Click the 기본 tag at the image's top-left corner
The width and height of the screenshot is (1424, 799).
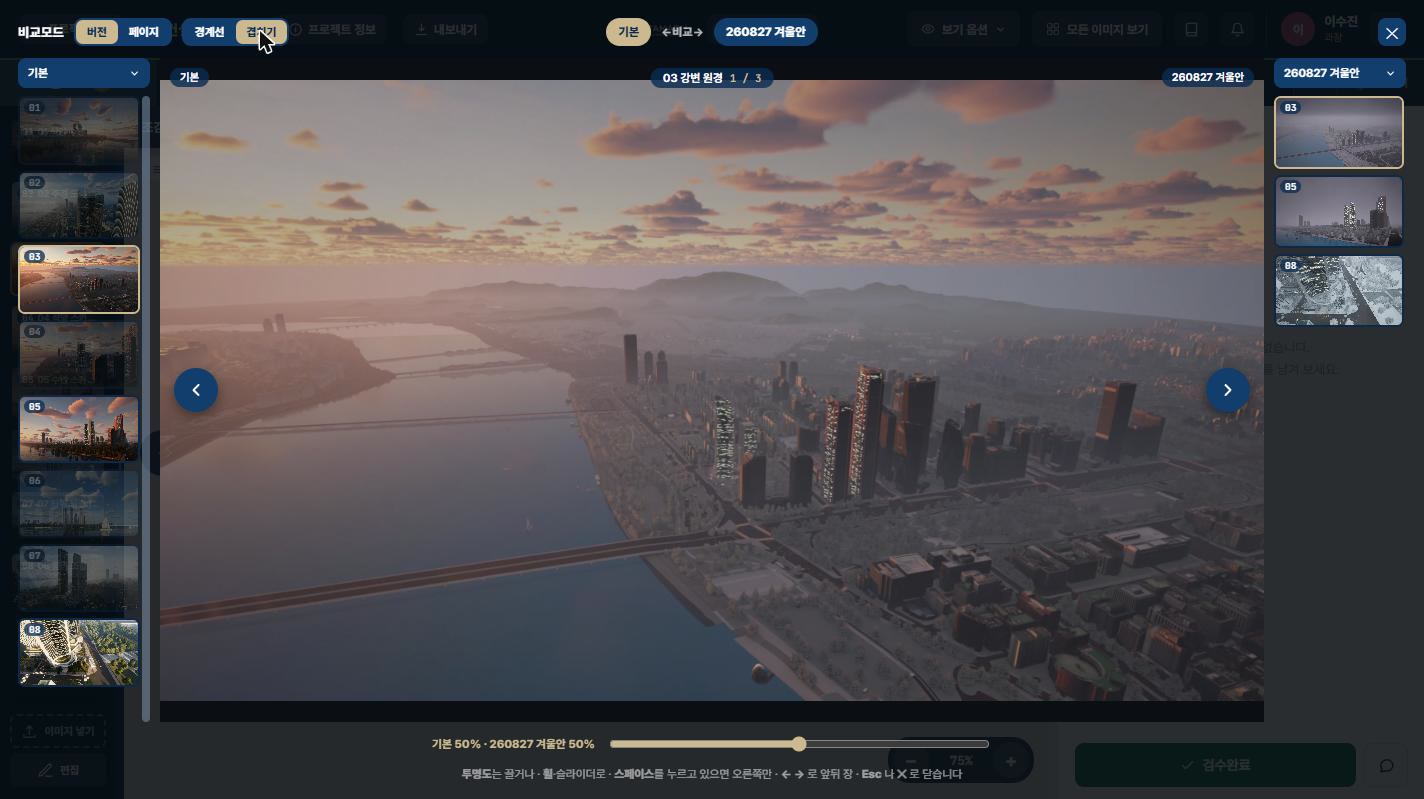[x=189, y=77]
